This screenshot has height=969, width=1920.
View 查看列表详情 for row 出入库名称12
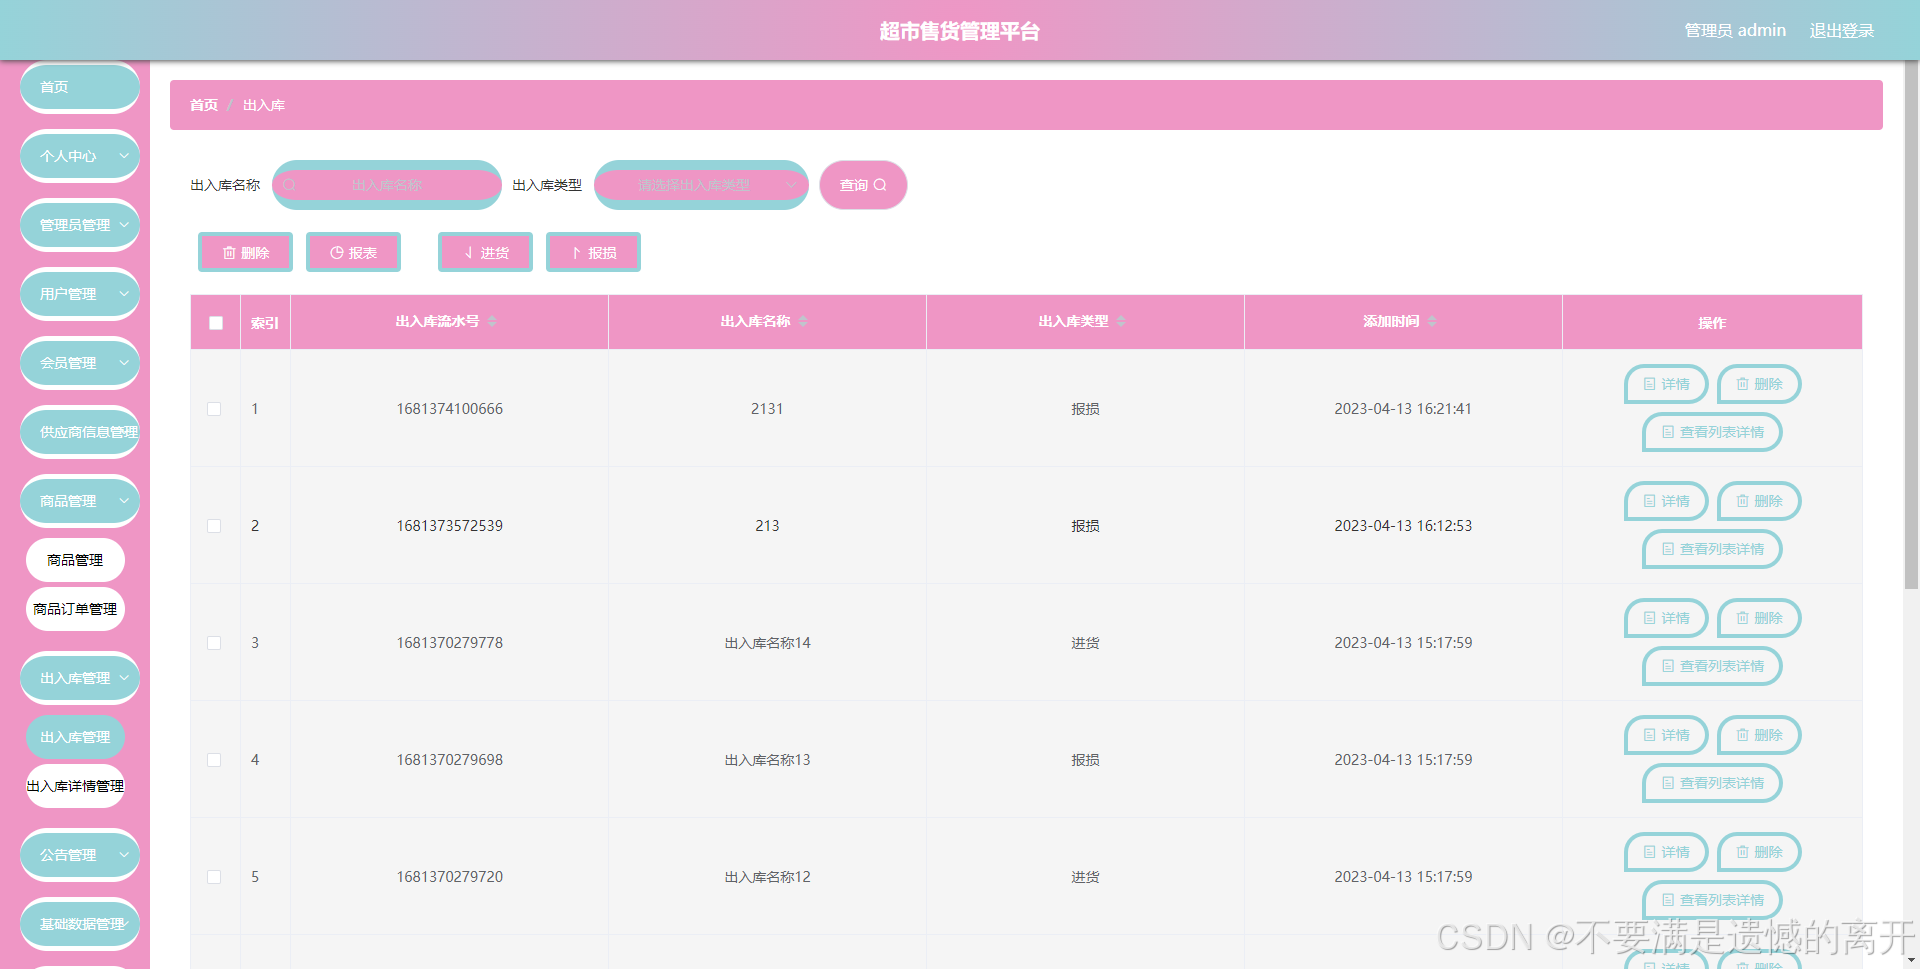[1712, 900]
